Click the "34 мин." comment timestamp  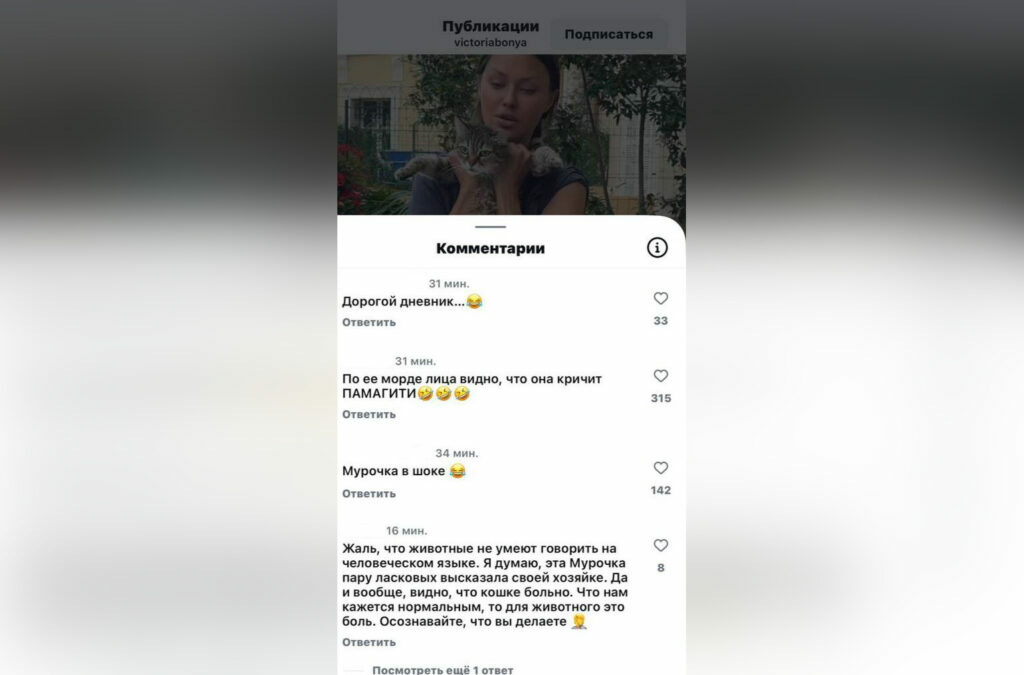click(x=456, y=453)
